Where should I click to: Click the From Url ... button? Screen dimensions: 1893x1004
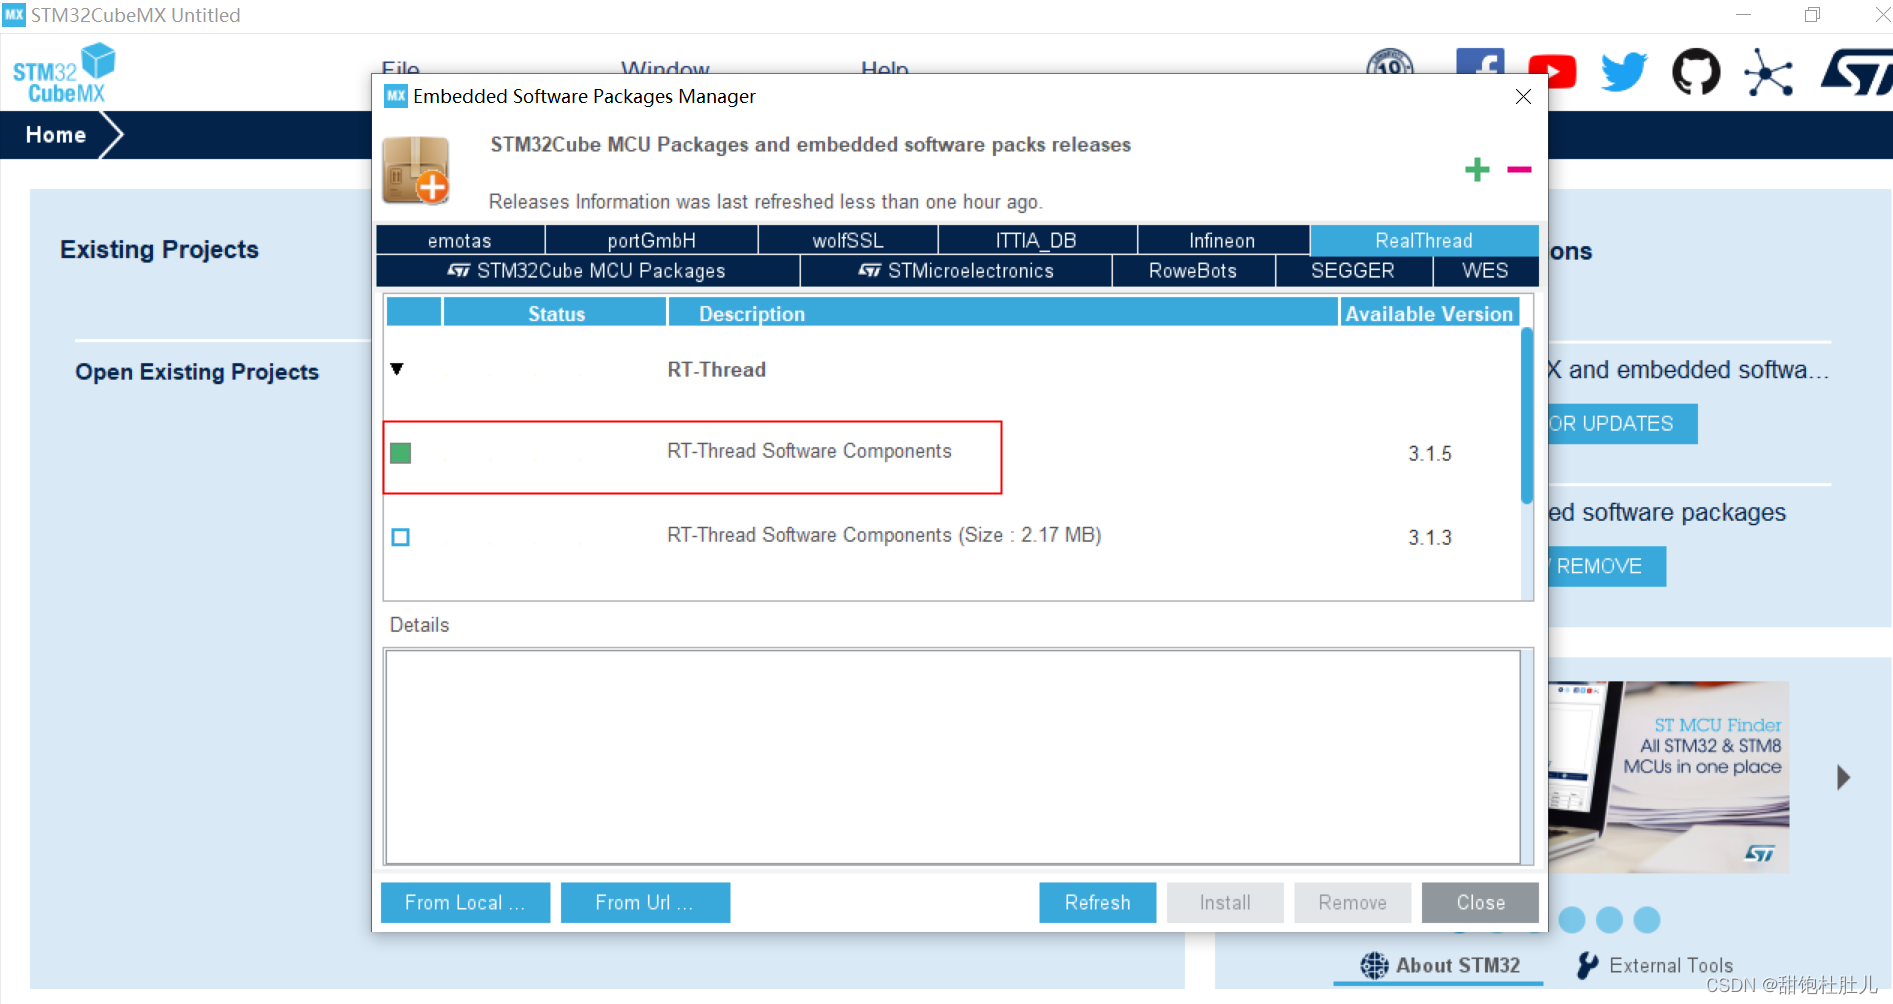(645, 902)
